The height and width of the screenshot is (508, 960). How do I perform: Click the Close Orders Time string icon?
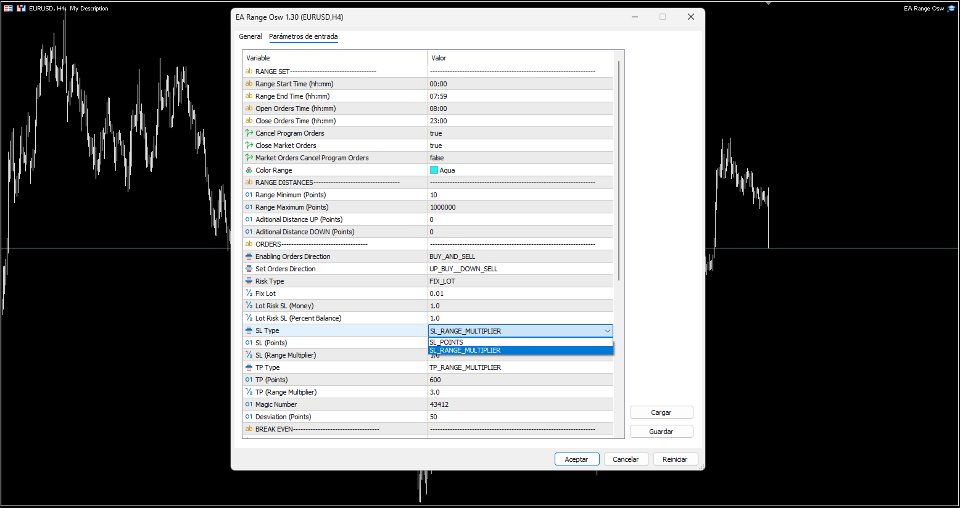coord(249,121)
